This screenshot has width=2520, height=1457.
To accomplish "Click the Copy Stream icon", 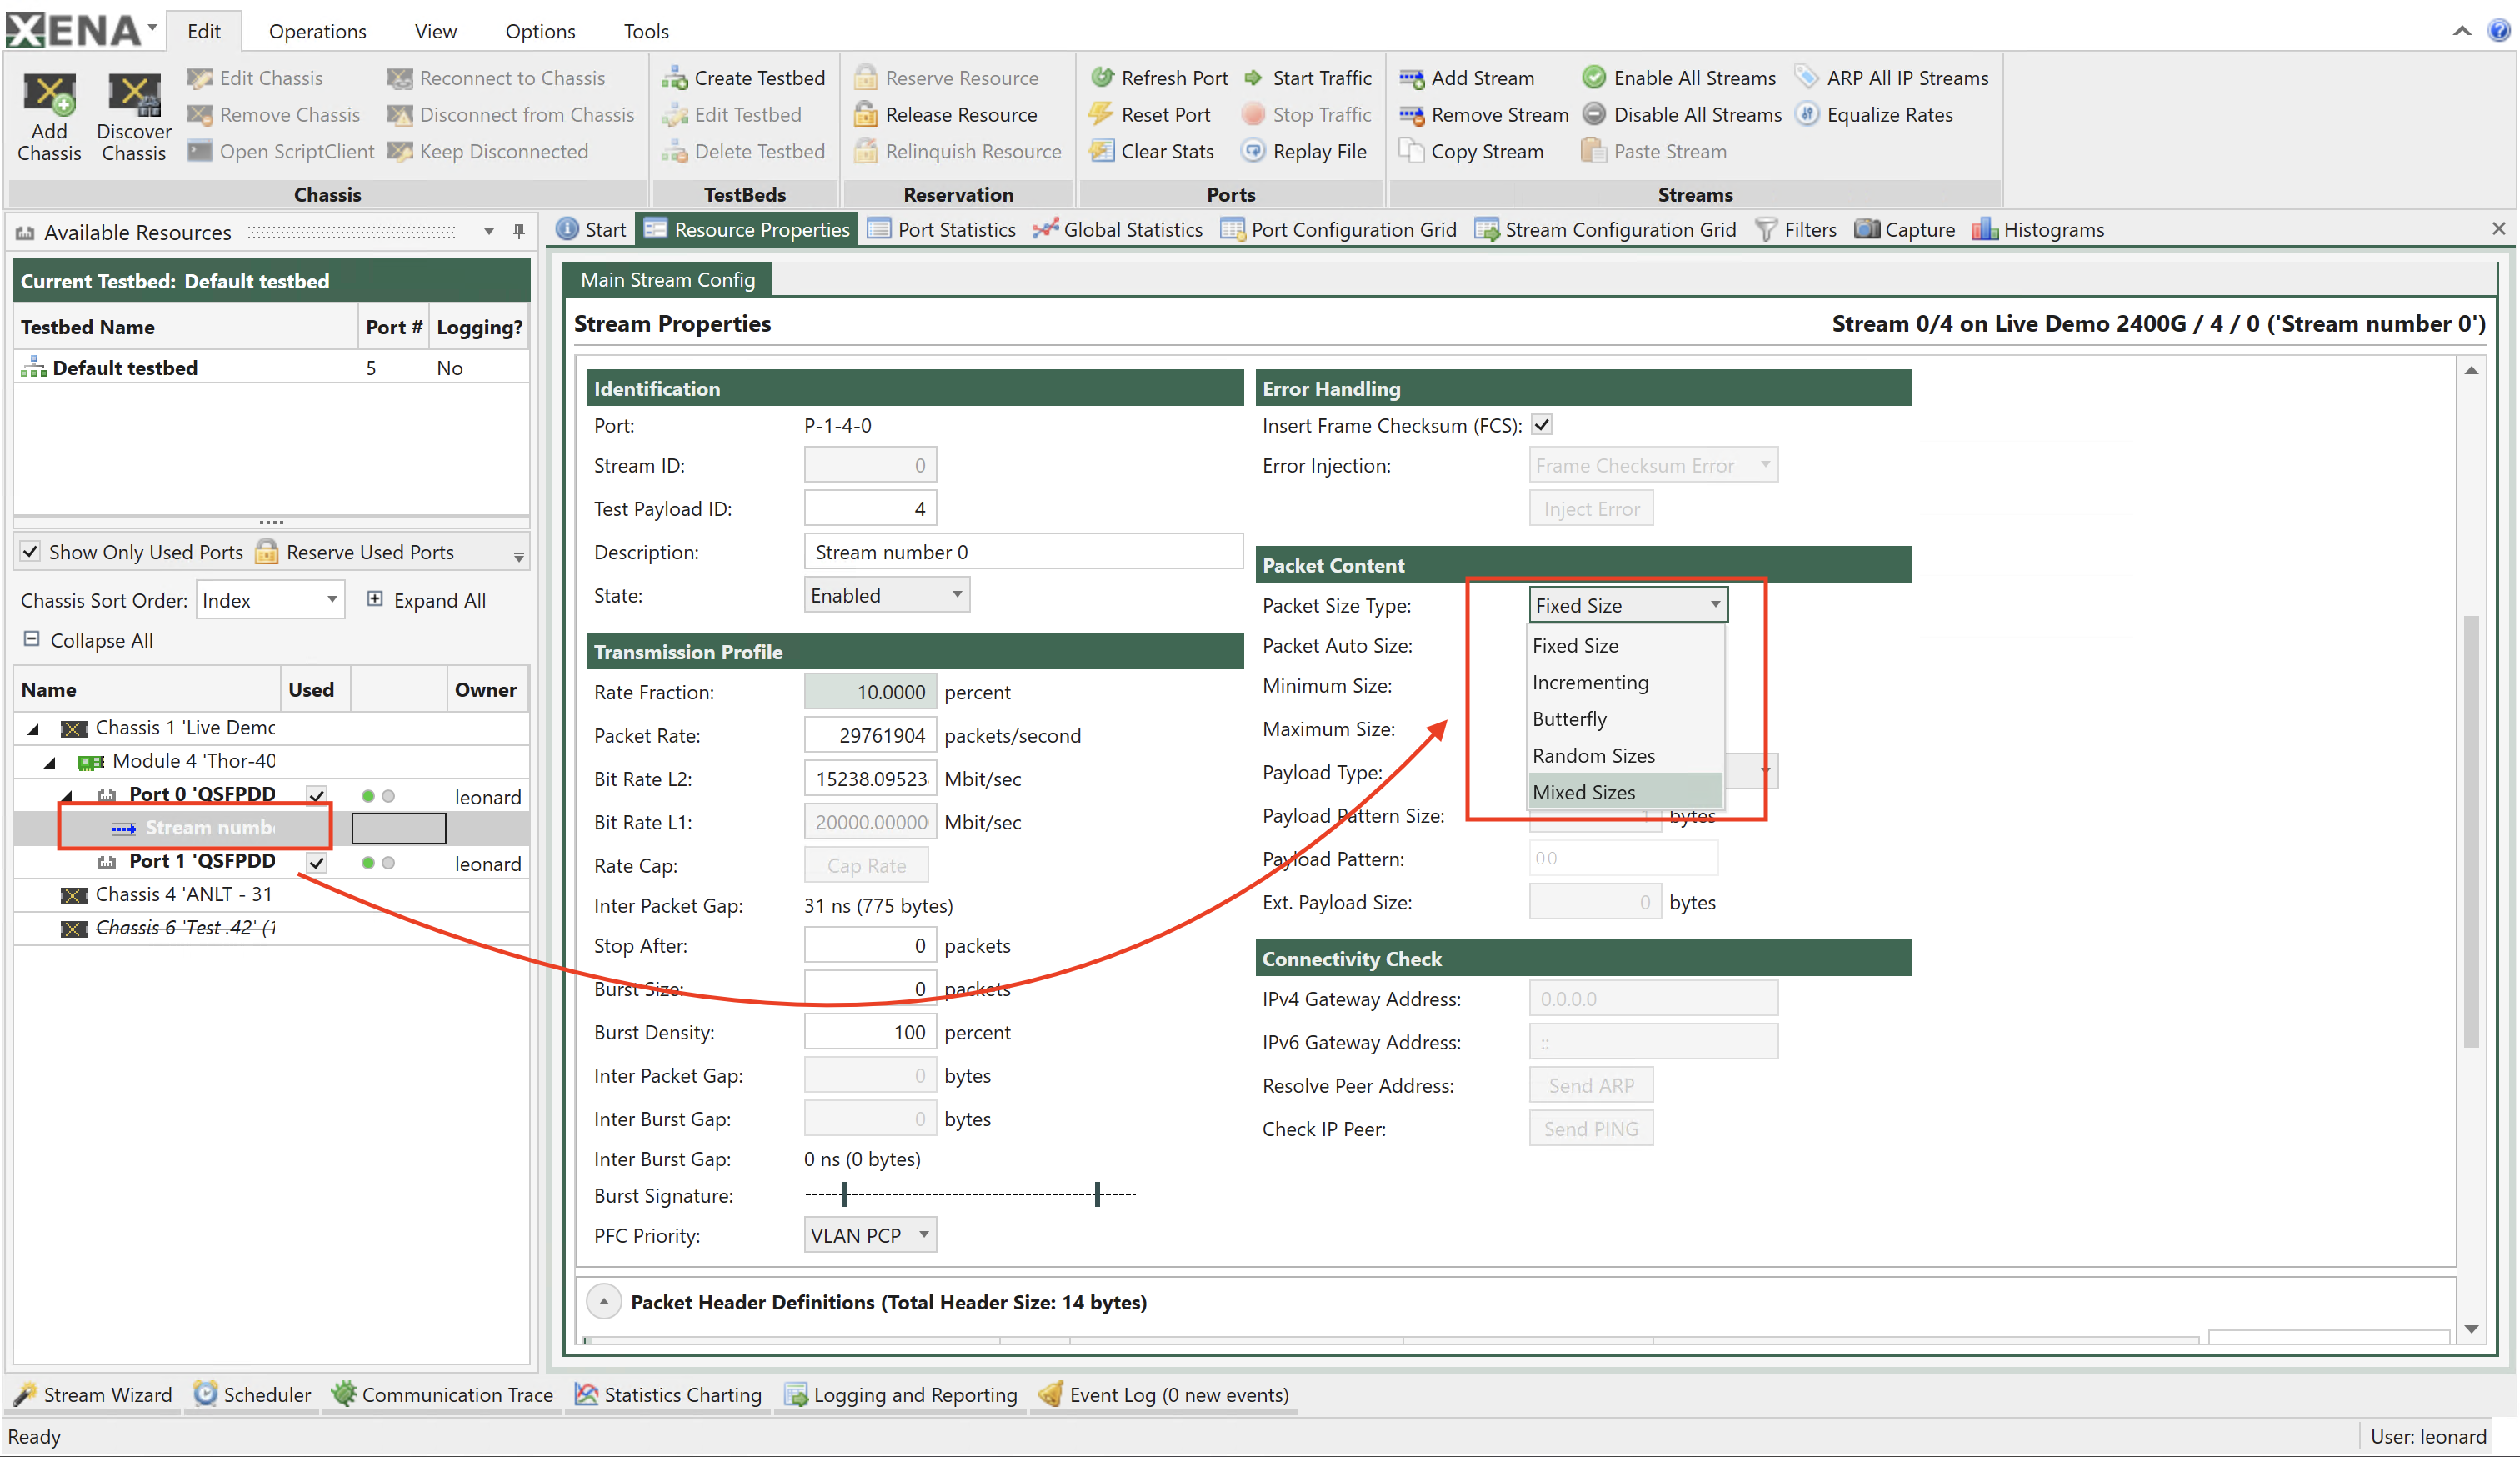I will [1411, 152].
